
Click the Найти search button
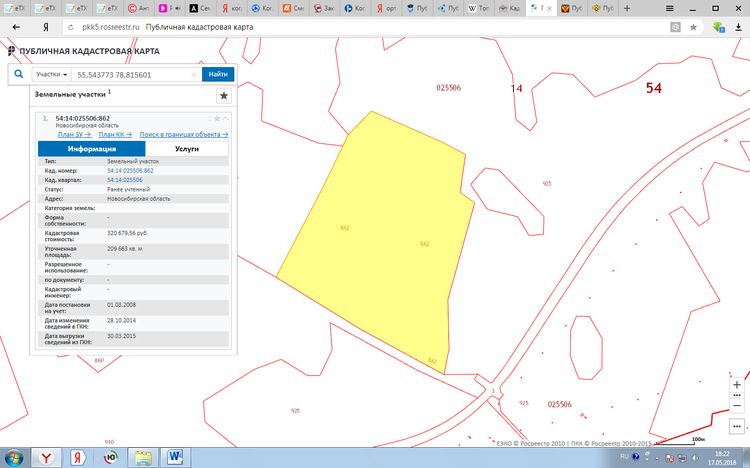tap(218, 74)
